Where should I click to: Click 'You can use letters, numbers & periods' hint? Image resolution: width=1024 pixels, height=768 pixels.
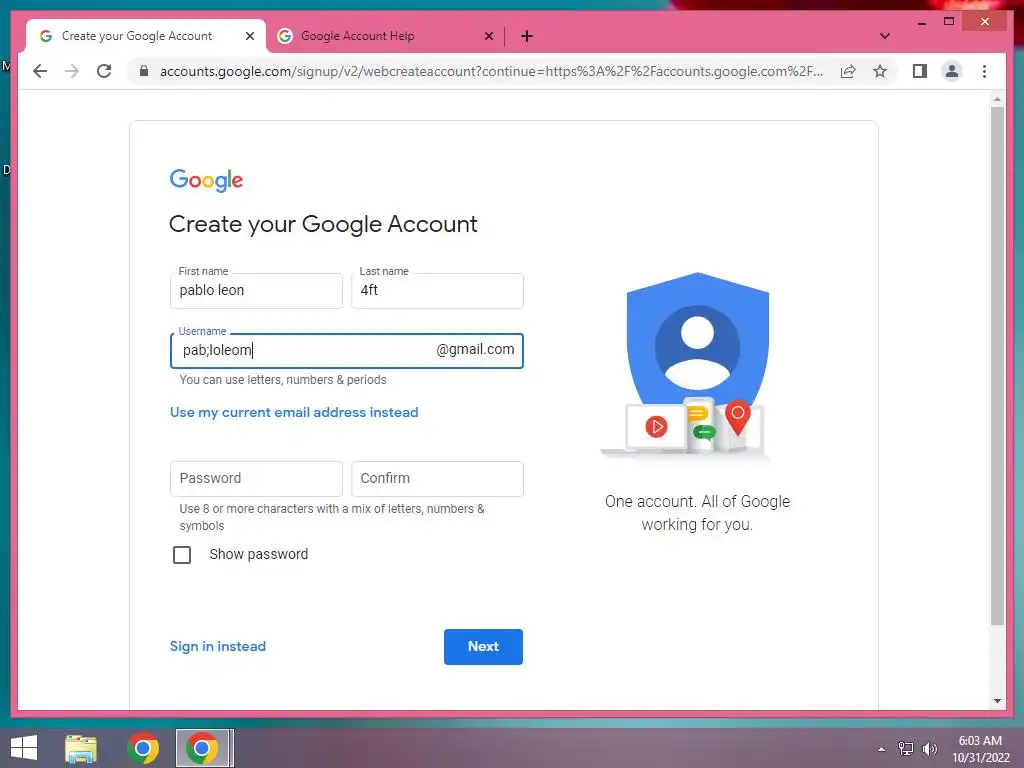coord(283,379)
